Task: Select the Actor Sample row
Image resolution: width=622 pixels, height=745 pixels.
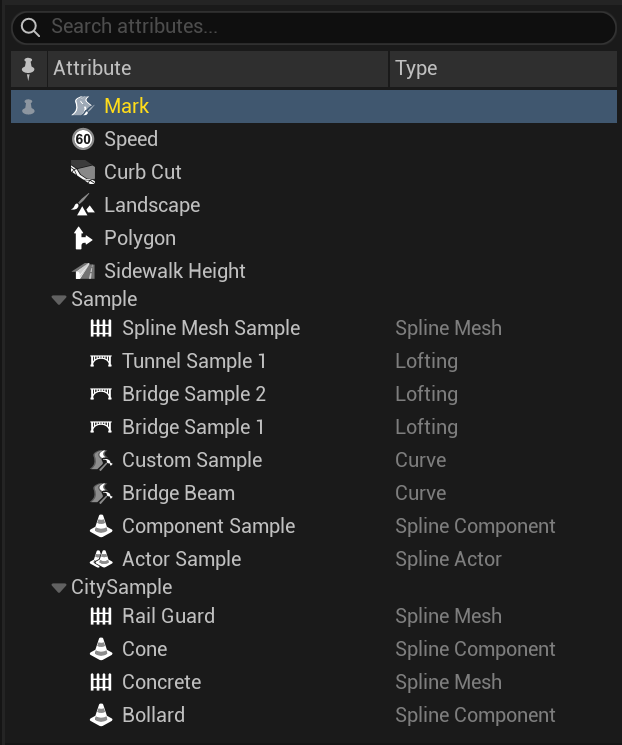Action: [314, 559]
